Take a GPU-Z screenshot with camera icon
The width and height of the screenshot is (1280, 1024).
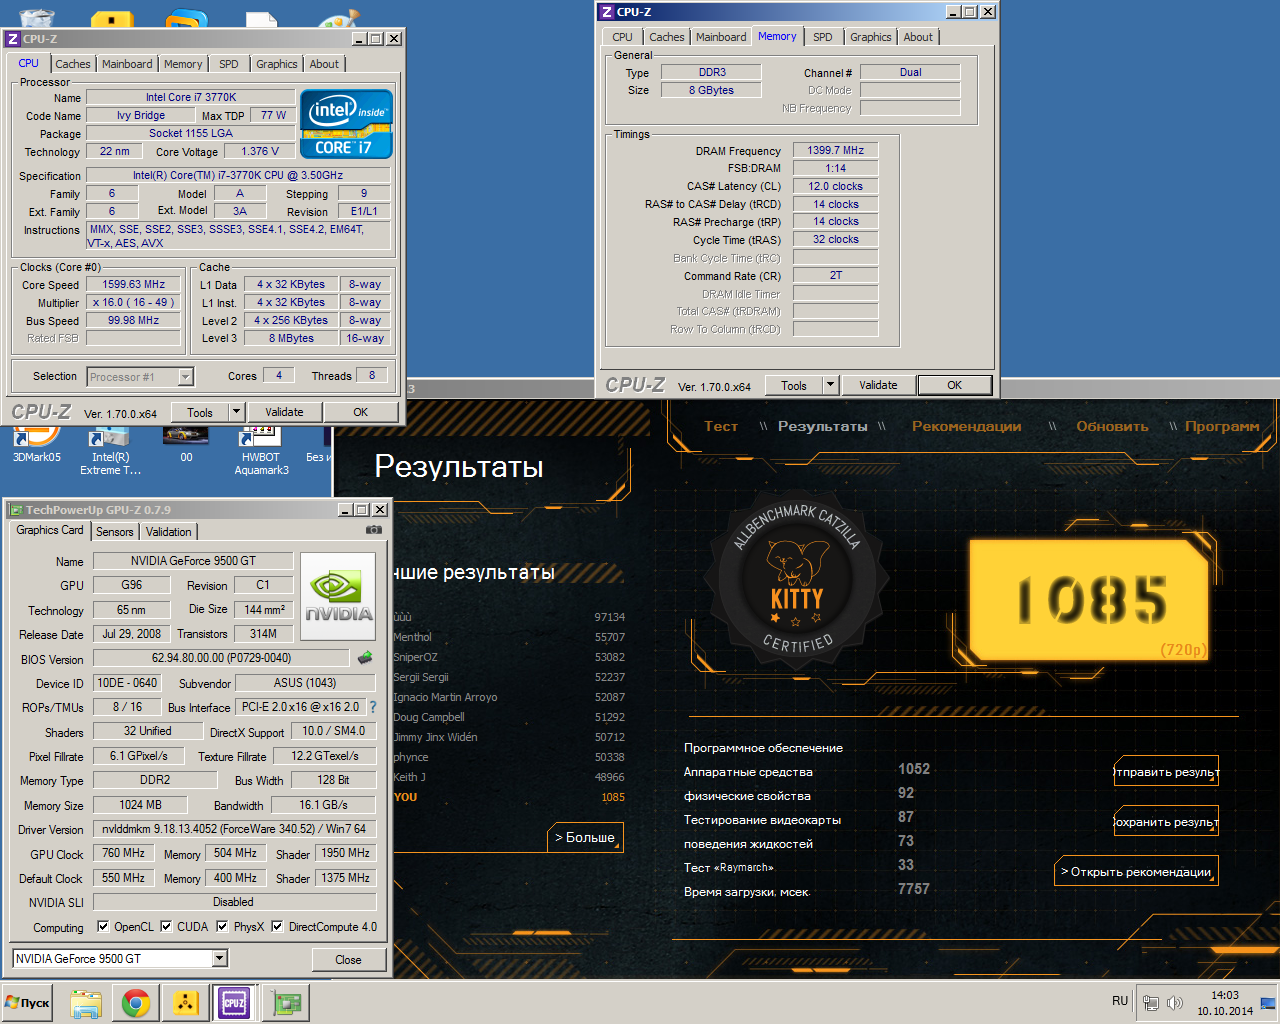(374, 530)
